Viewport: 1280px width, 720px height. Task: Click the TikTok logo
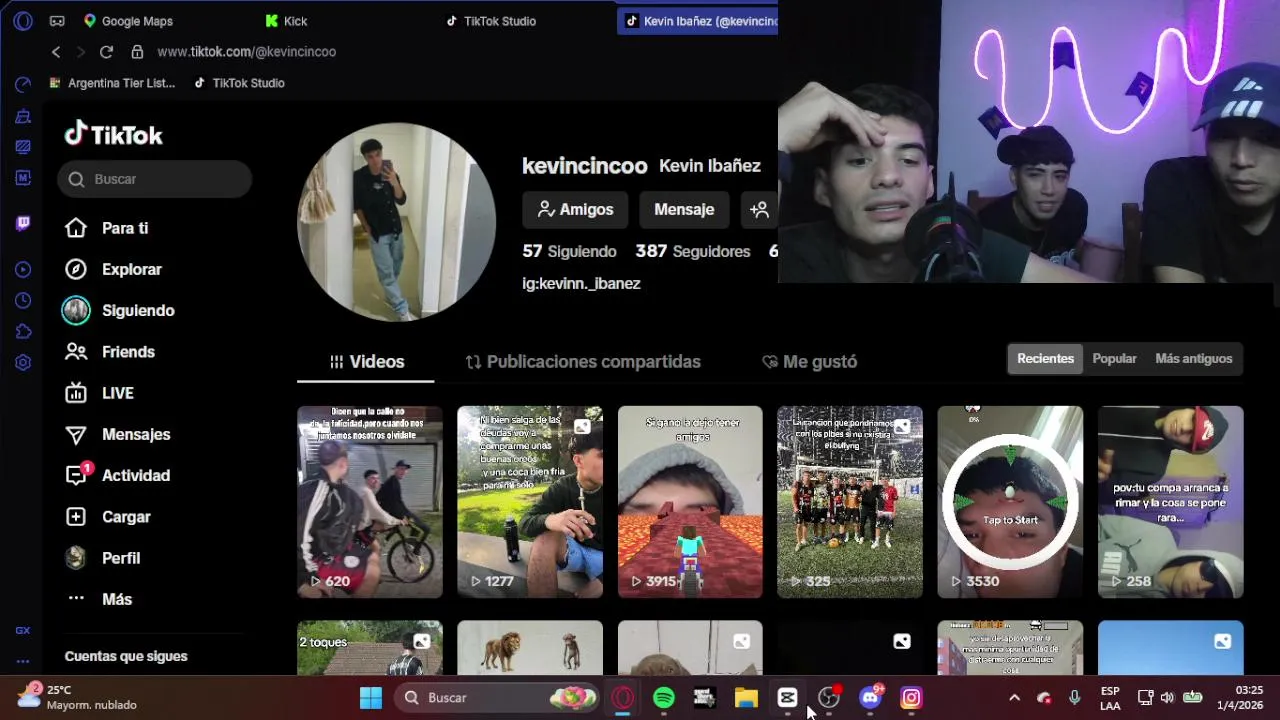113,134
